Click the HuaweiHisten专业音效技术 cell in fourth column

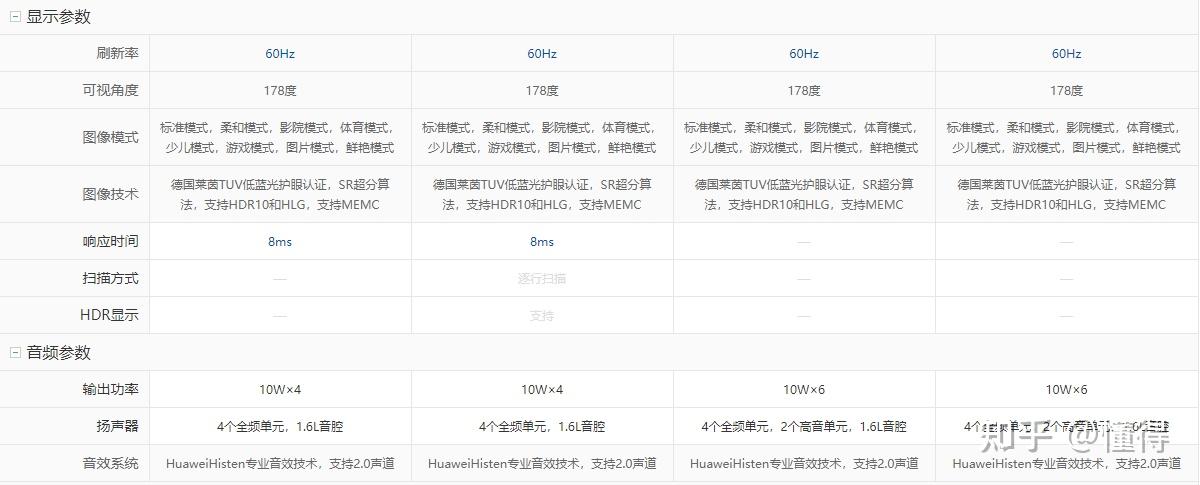1066,464
